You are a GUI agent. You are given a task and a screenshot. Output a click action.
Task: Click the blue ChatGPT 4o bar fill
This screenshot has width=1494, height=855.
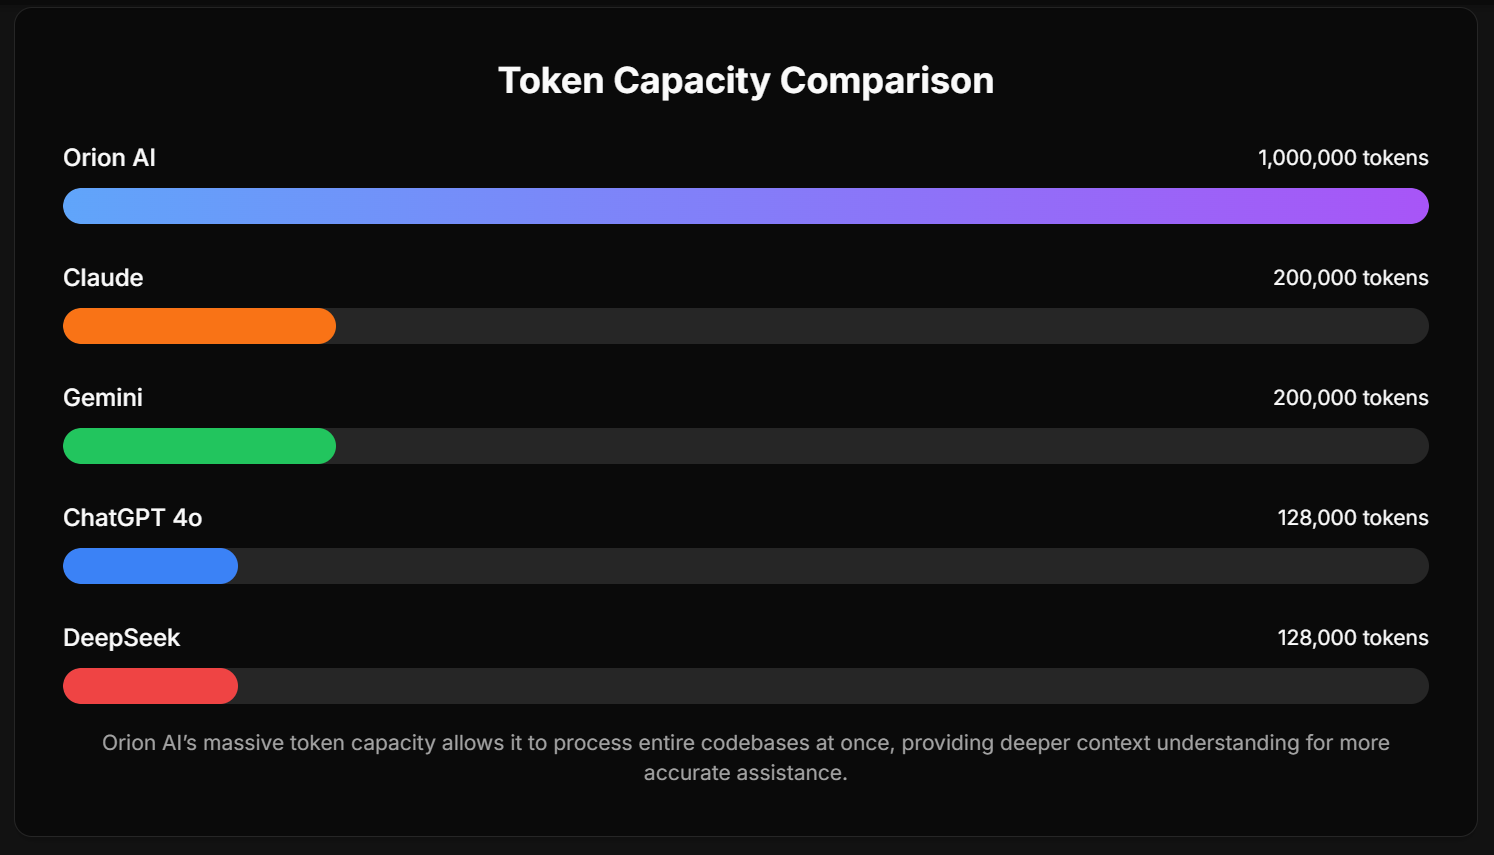(x=150, y=566)
